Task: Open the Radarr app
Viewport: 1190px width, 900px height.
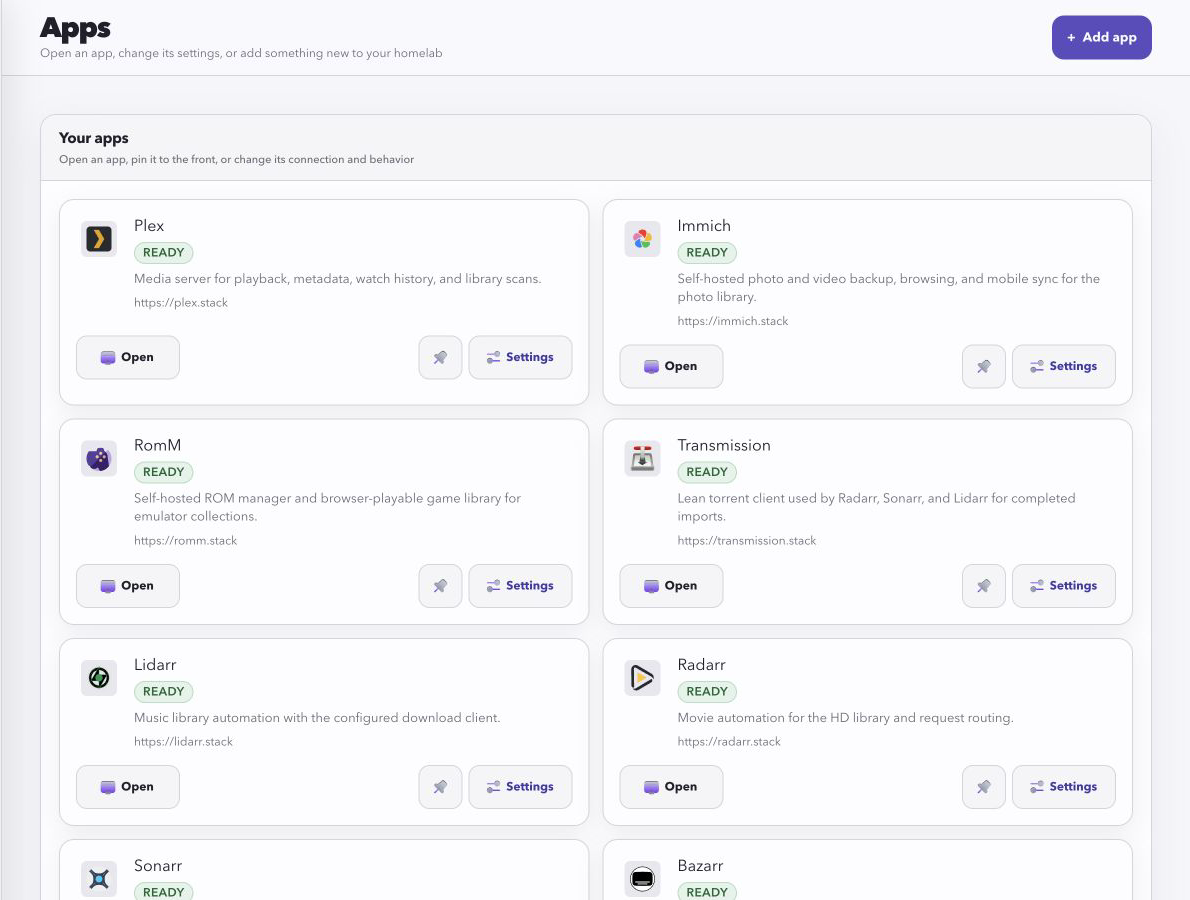Action: pyautogui.click(x=671, y=787)
